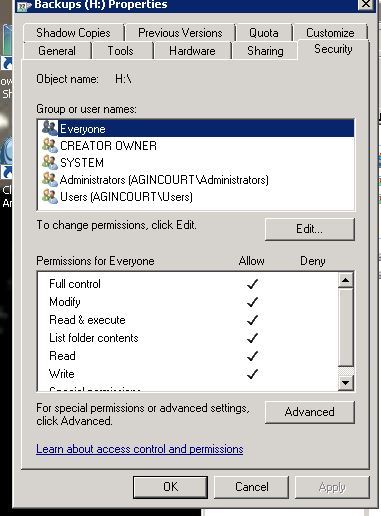Switch to Previous Versions tab
Viewport: 381px width, 516px height.
tap(180, 33)
